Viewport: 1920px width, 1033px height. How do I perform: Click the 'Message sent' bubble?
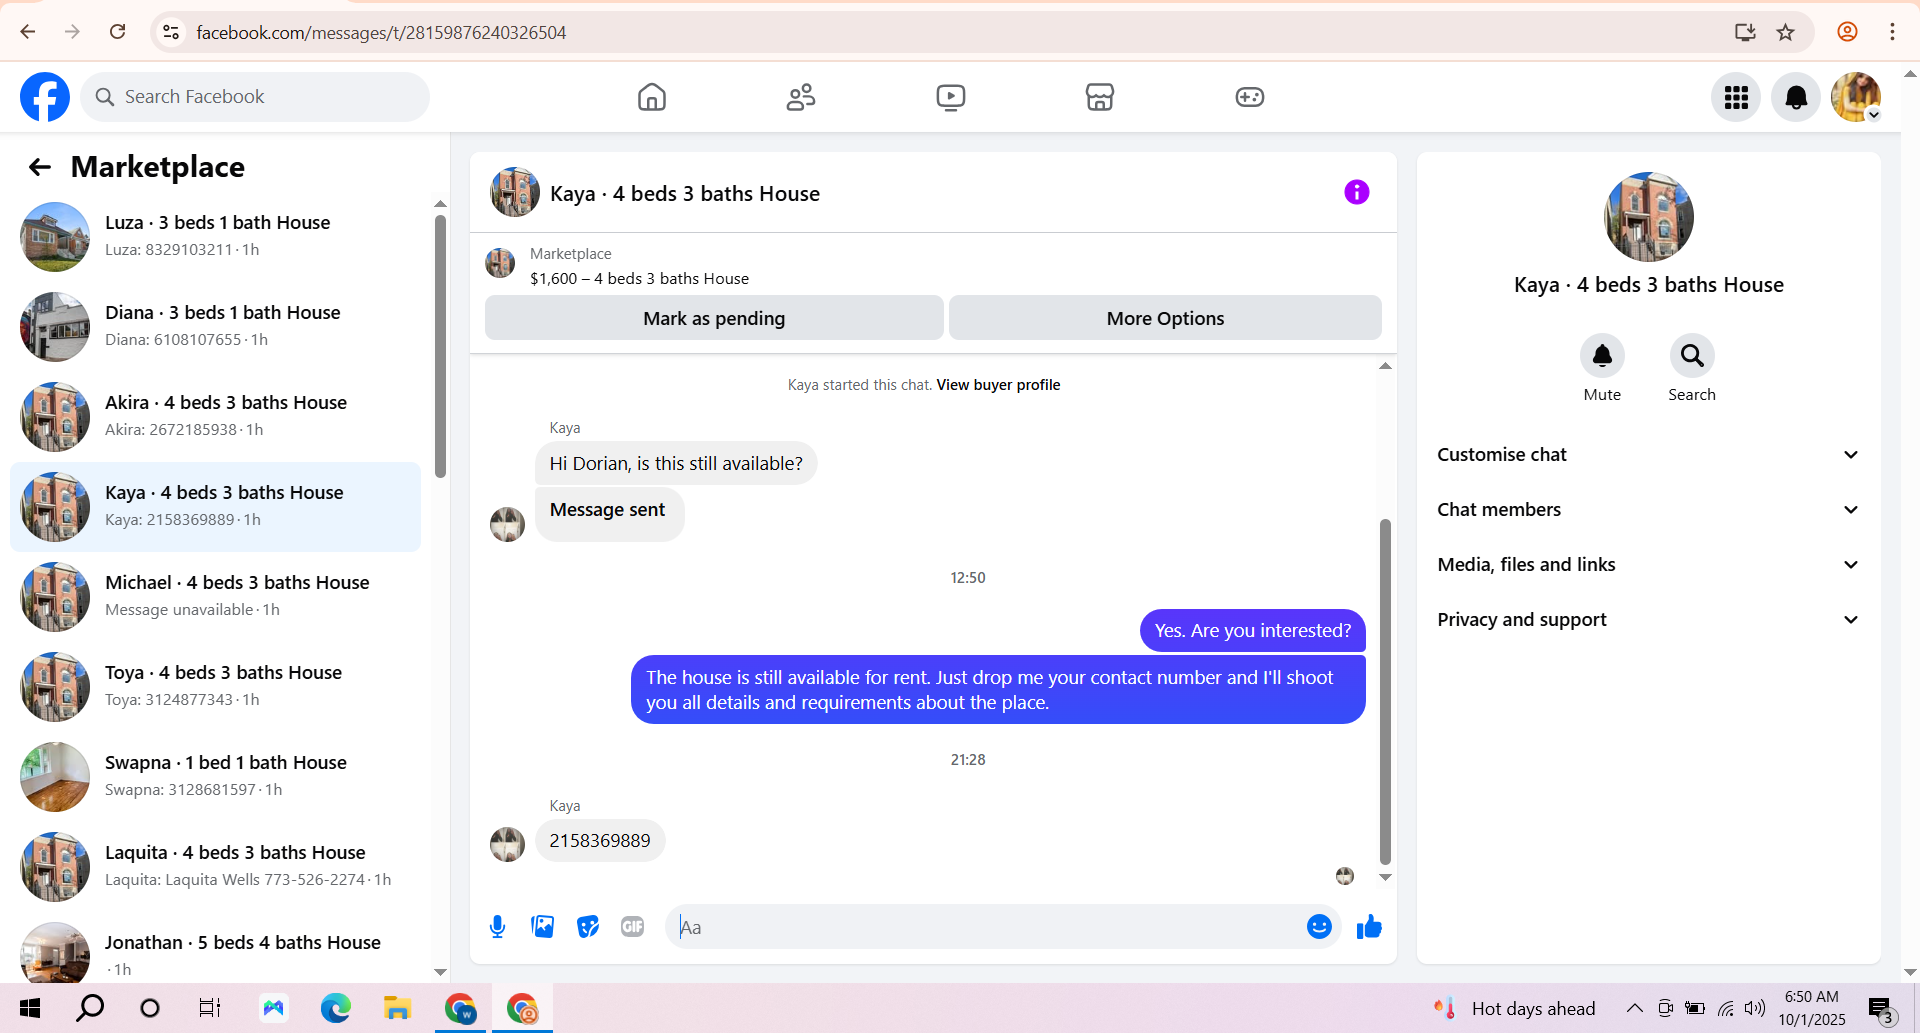tap(609, 513)
